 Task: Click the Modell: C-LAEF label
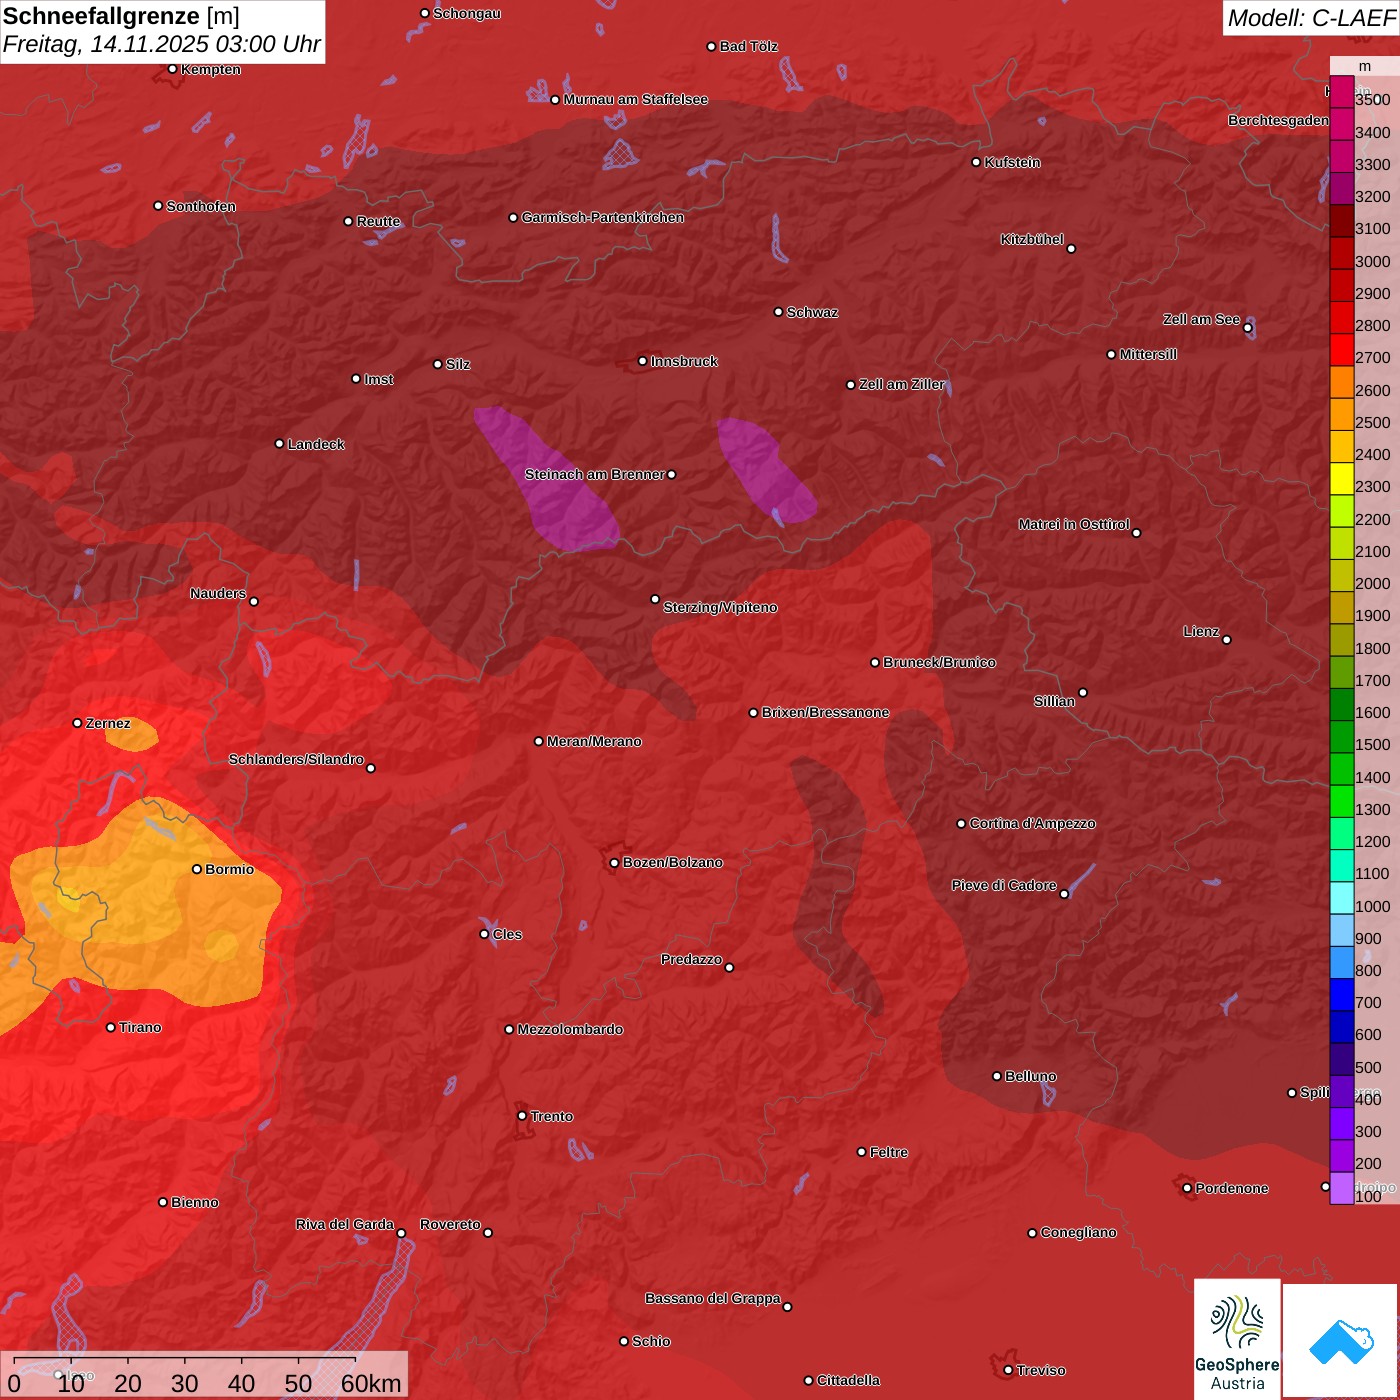(1310, 18)
